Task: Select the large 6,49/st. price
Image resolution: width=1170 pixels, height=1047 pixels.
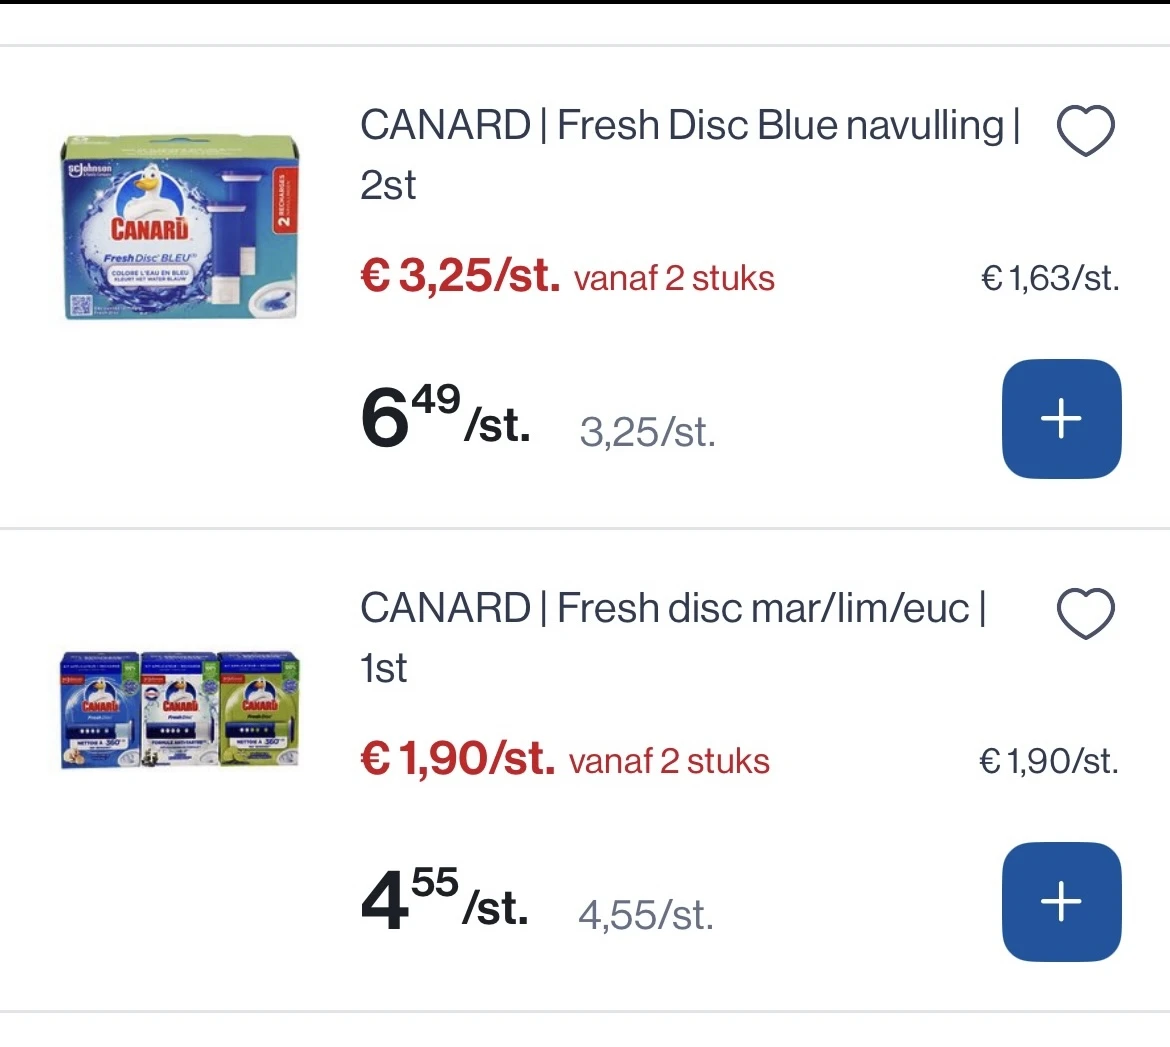Action: (445, 418)
